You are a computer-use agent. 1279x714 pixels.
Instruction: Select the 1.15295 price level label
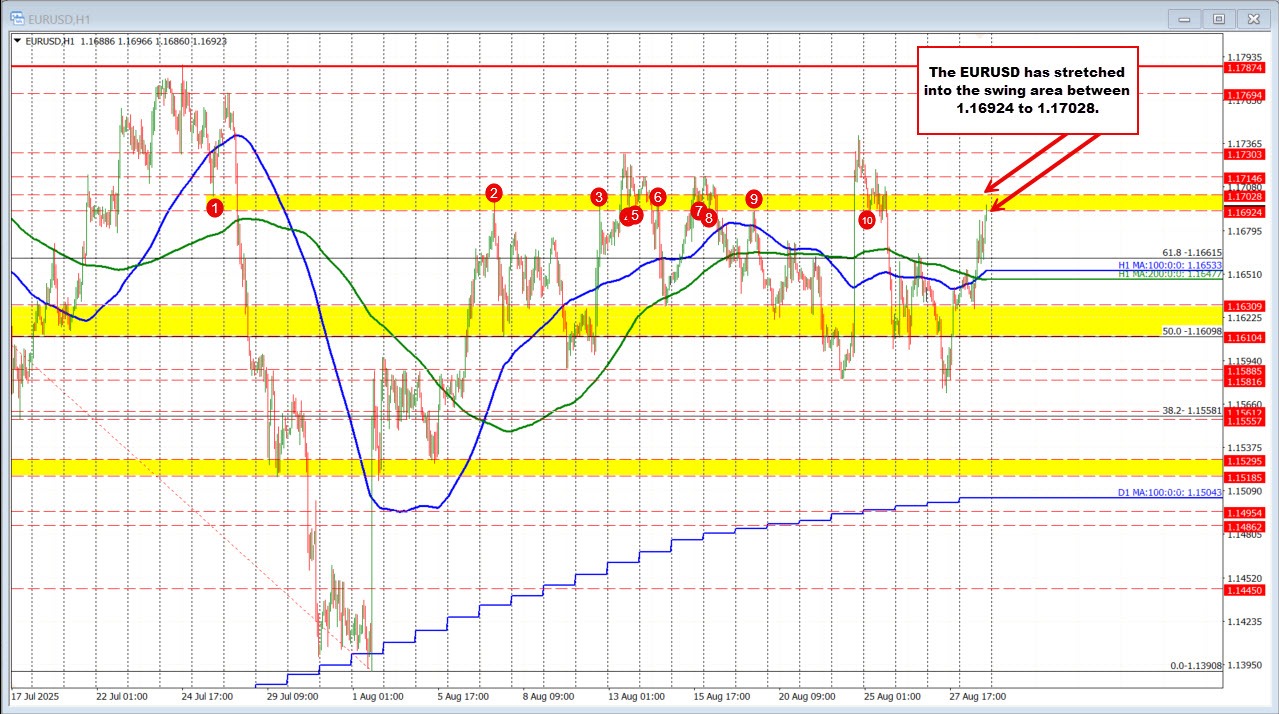pyautogui.click(x=1244, y=460)
